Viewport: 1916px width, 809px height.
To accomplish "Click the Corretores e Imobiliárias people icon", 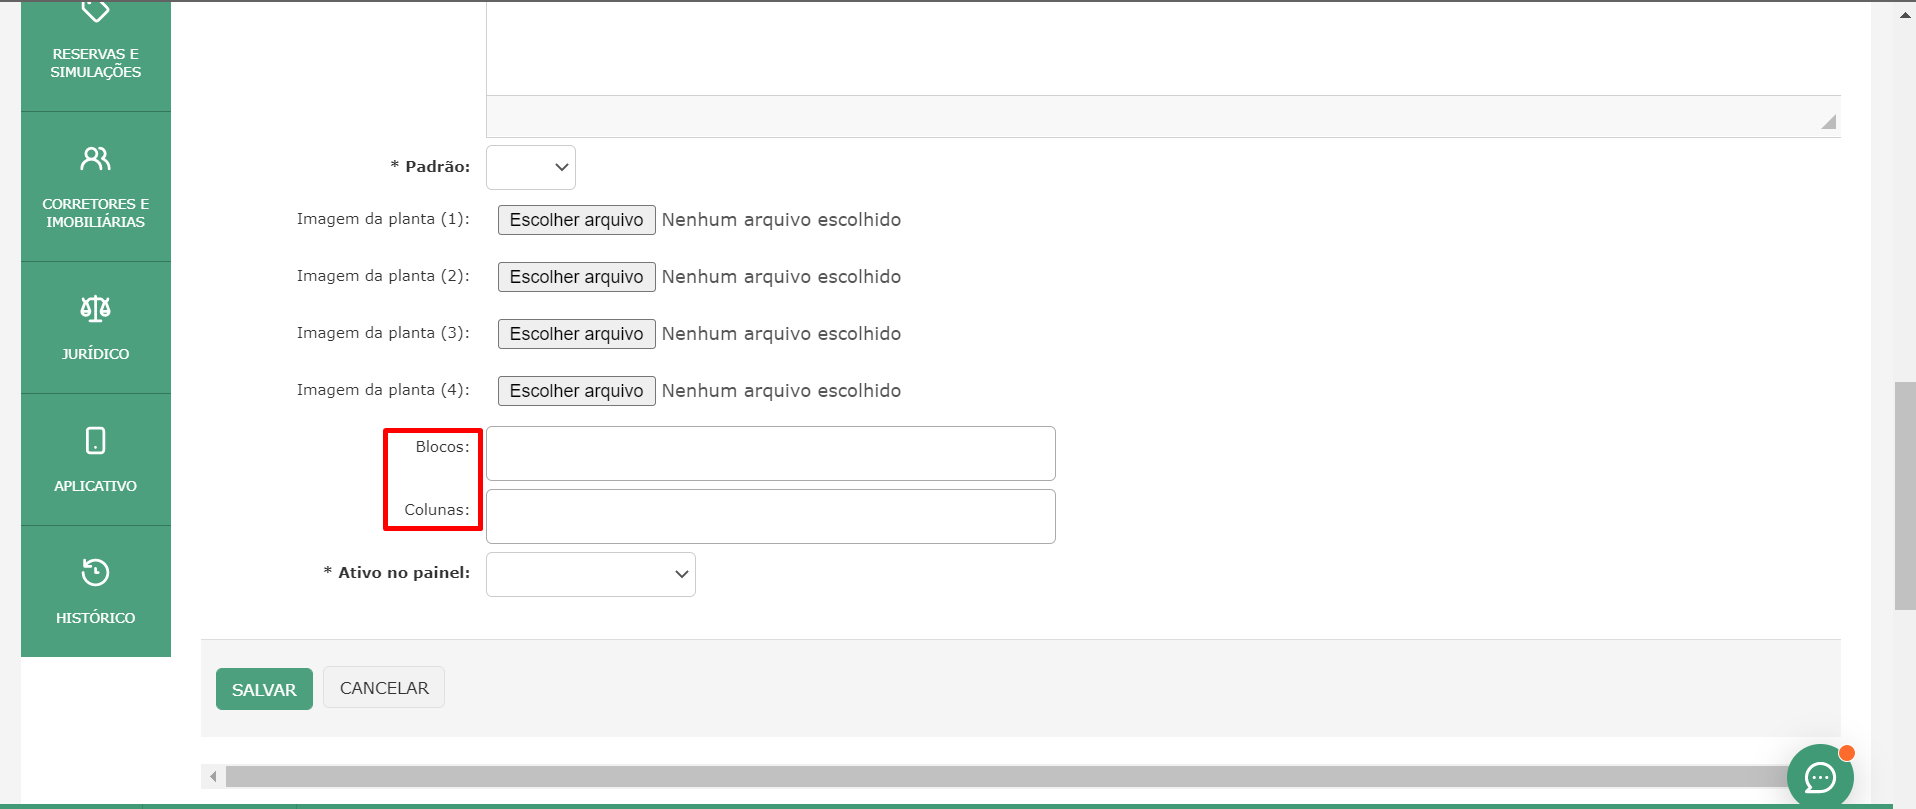I will coord(96,159).
